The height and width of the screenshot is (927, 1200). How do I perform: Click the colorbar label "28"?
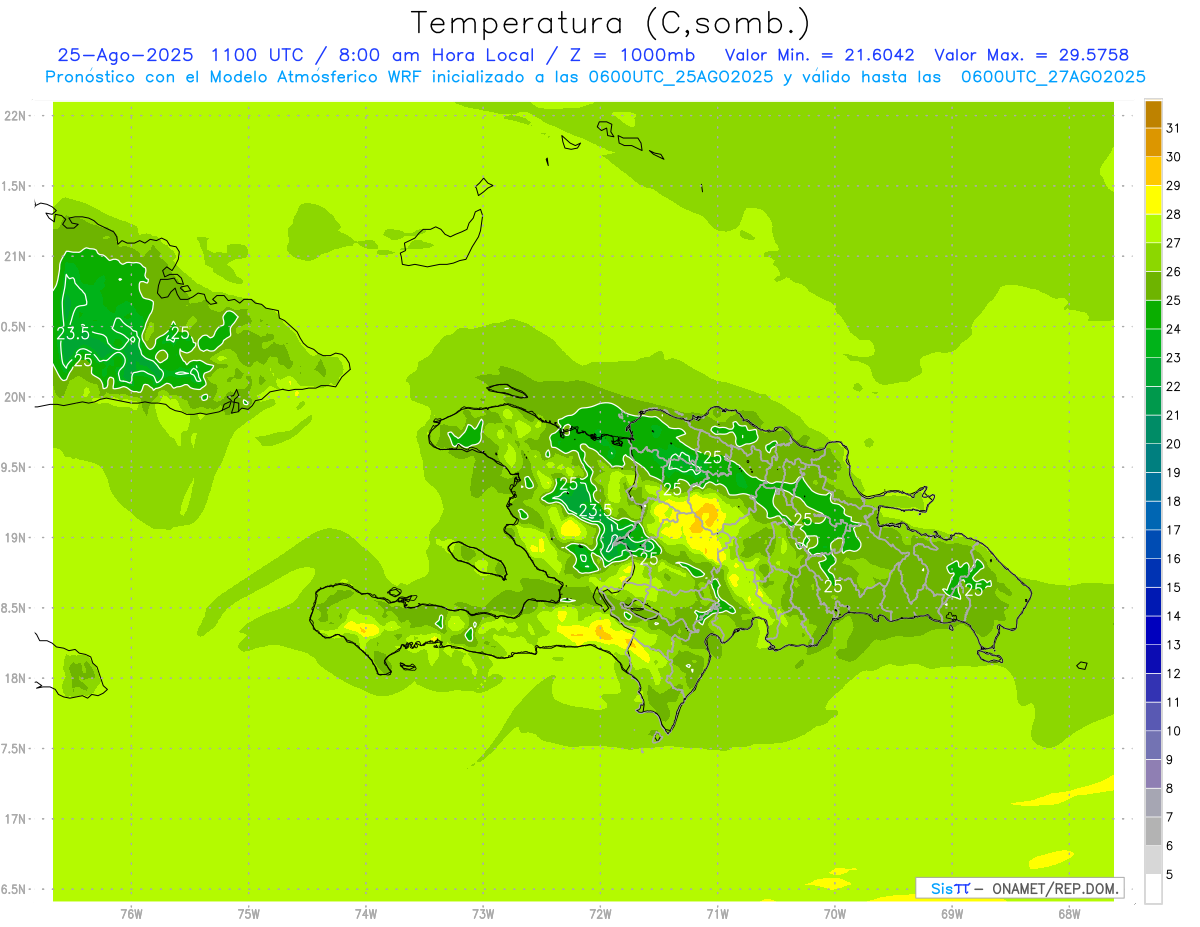1173,214
